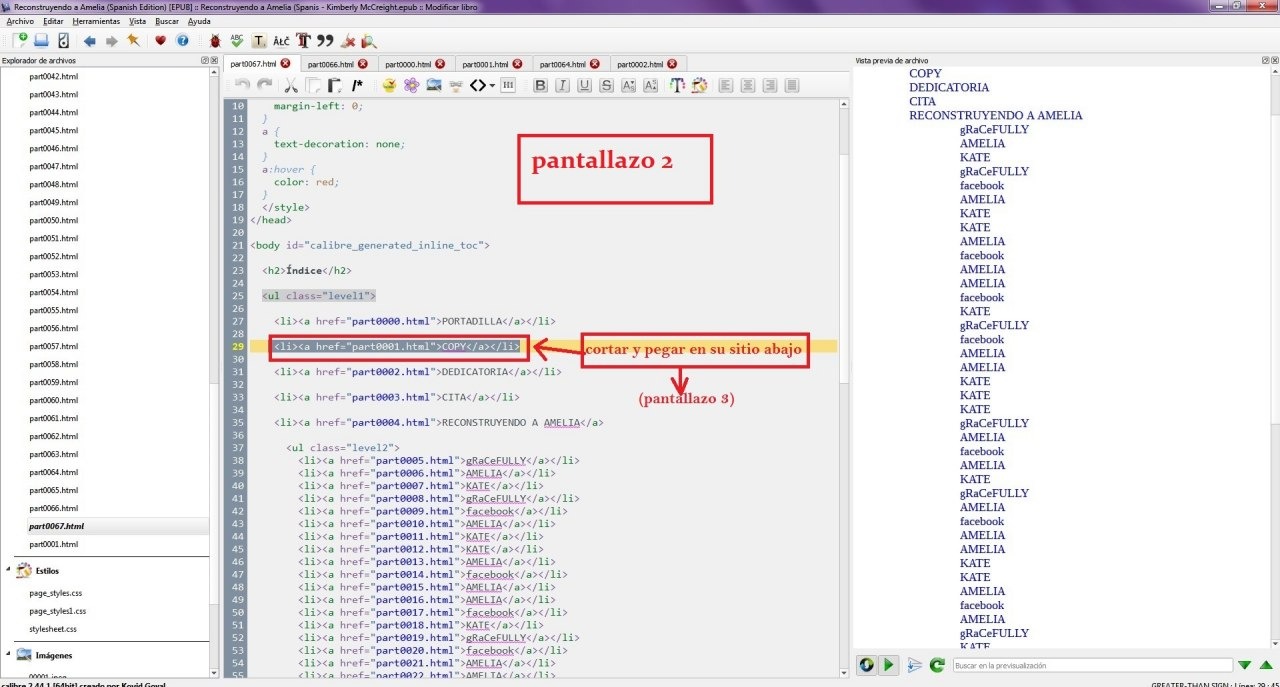Toggle preview auto-sync play button
The image size is (1280, 687).
pyautogui.click(x=889, y=664)
